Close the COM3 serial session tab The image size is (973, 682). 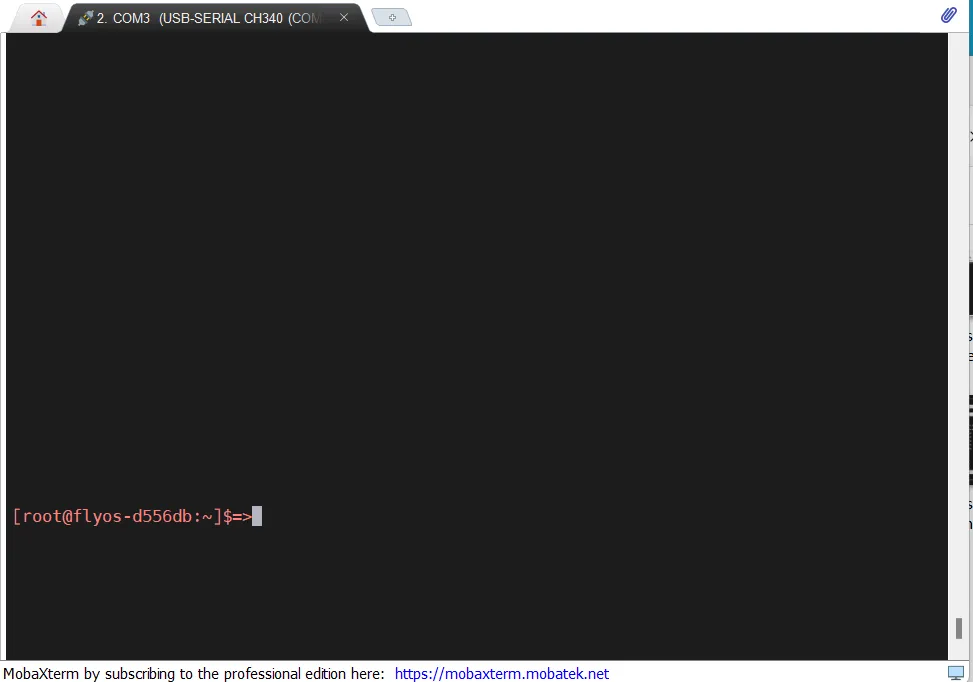pyautogui.click(x=344, y=17)
